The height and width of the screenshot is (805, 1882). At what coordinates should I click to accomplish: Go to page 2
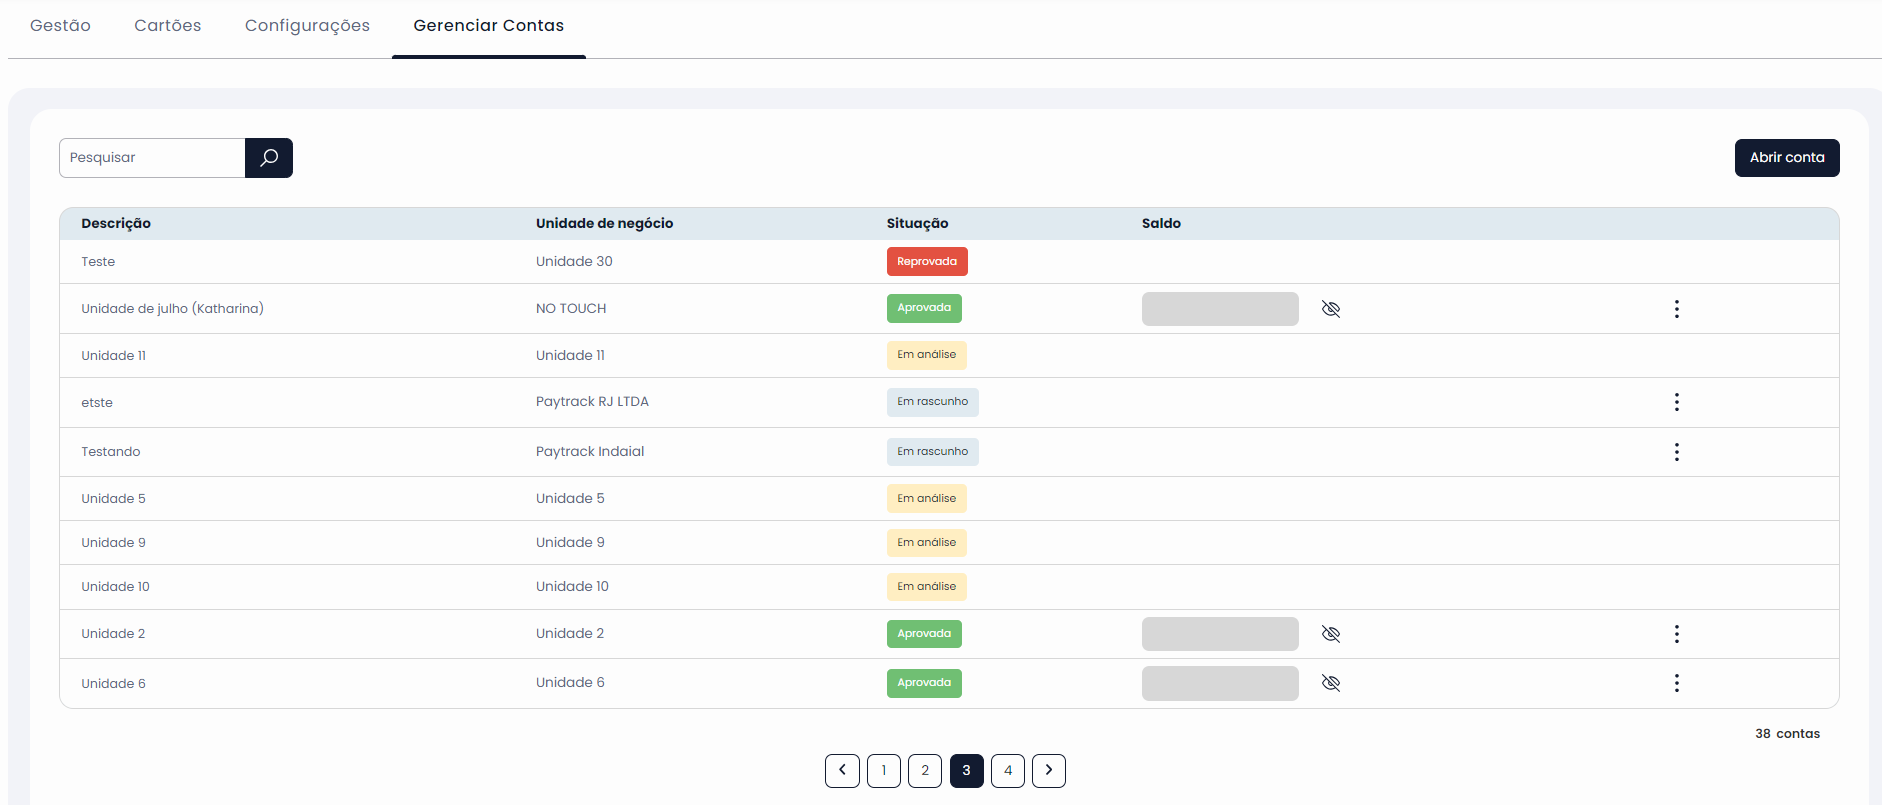point(925,771)
